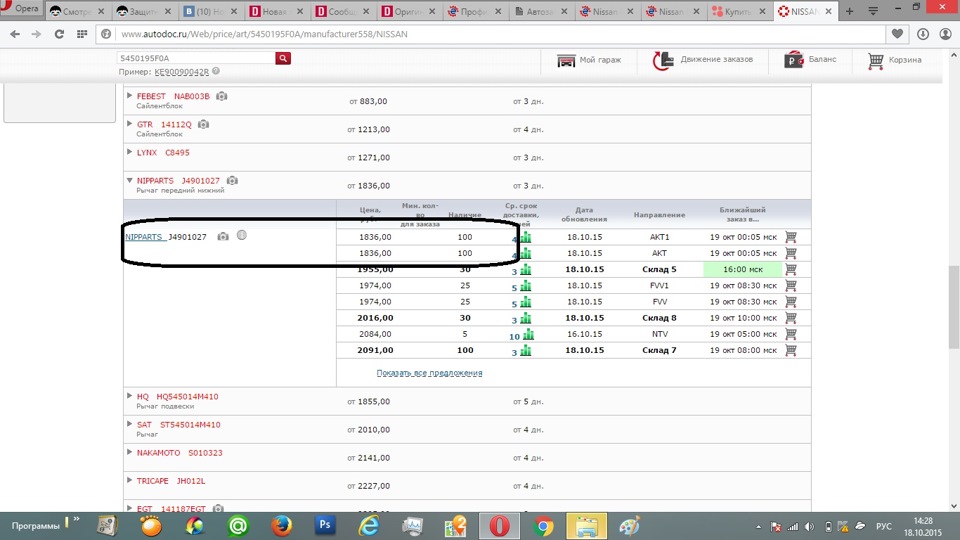Expand the LYNX C8495 offers
The image size is (960, 540).
129,152
